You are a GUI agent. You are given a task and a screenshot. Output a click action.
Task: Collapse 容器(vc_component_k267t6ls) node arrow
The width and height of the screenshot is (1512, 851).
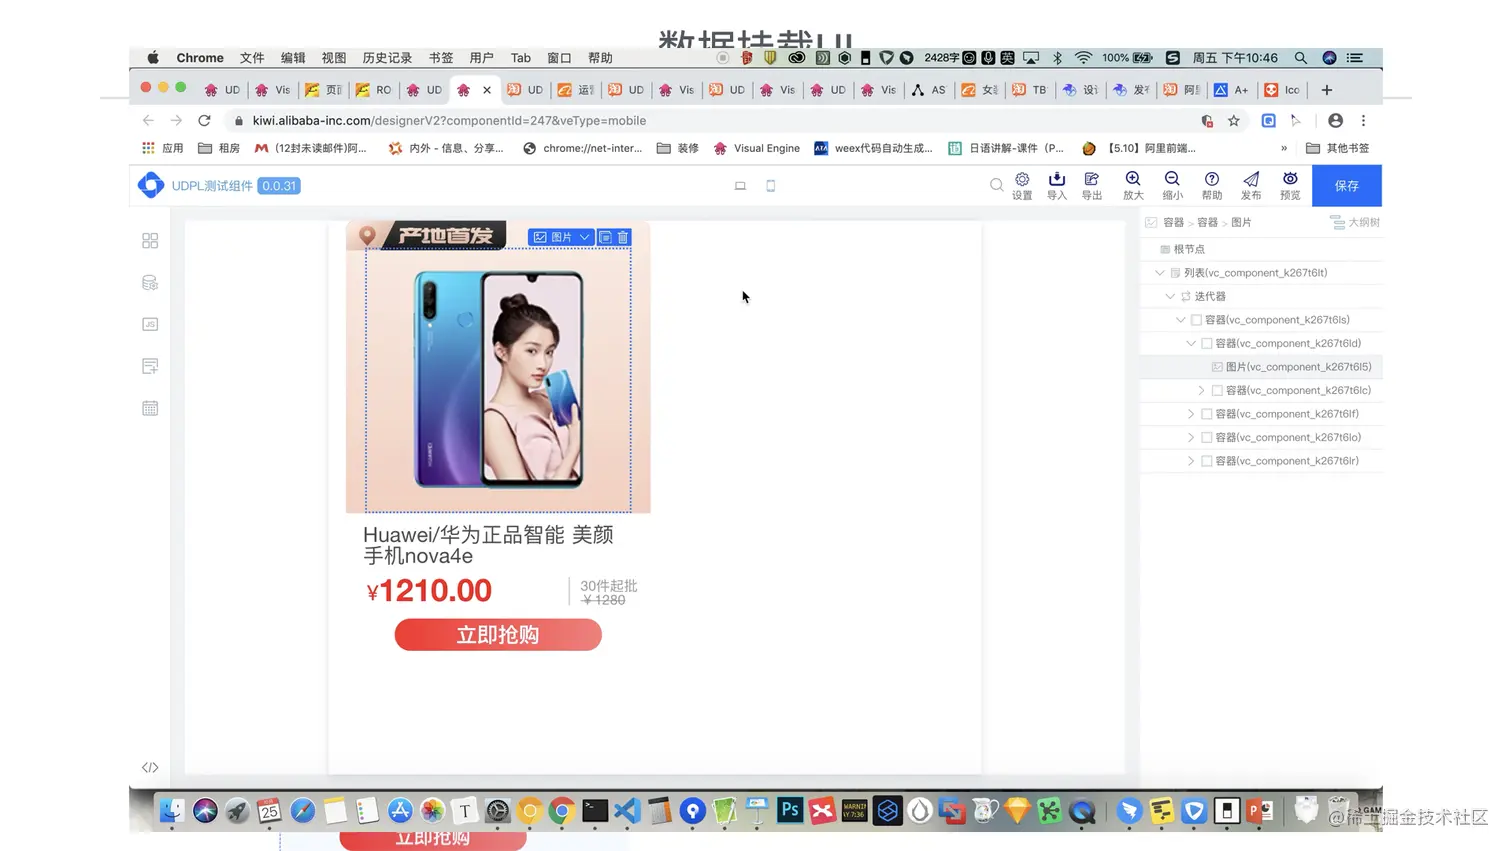pyautogui.click(x=1181, y=320)
